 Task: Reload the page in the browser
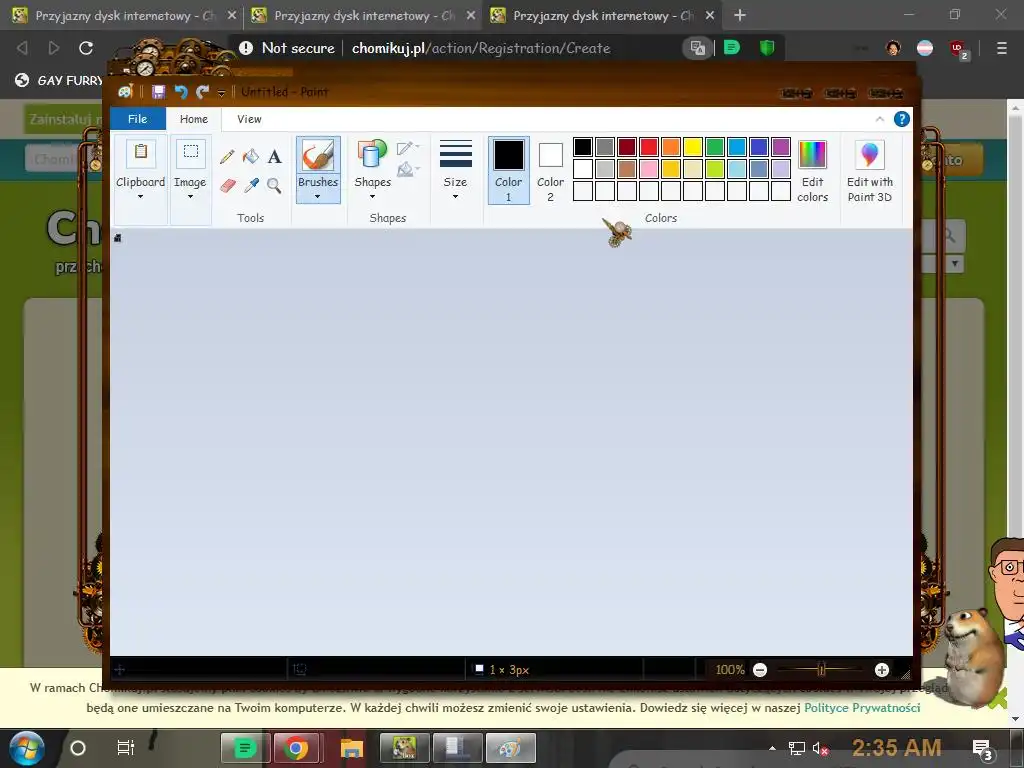(x=86, y=48)
